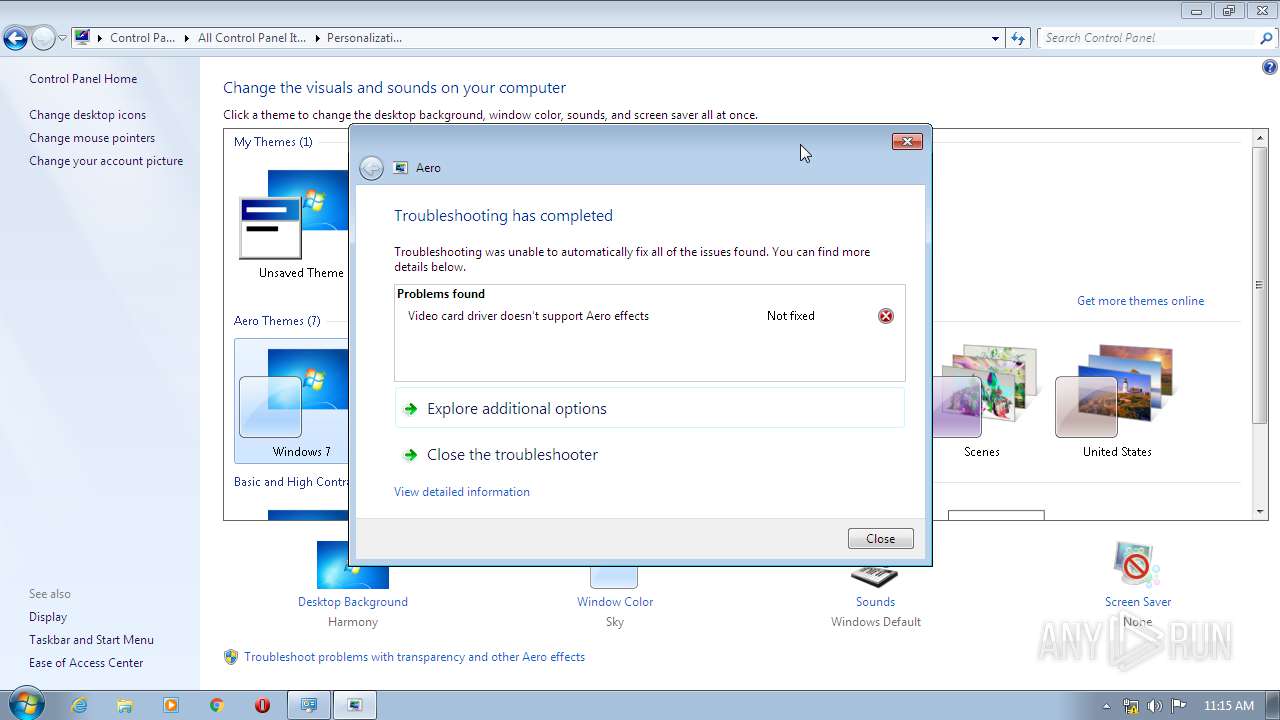1280x720 pixels.
Task: Click the Action Center flag tray icon
Action: 1179,705
